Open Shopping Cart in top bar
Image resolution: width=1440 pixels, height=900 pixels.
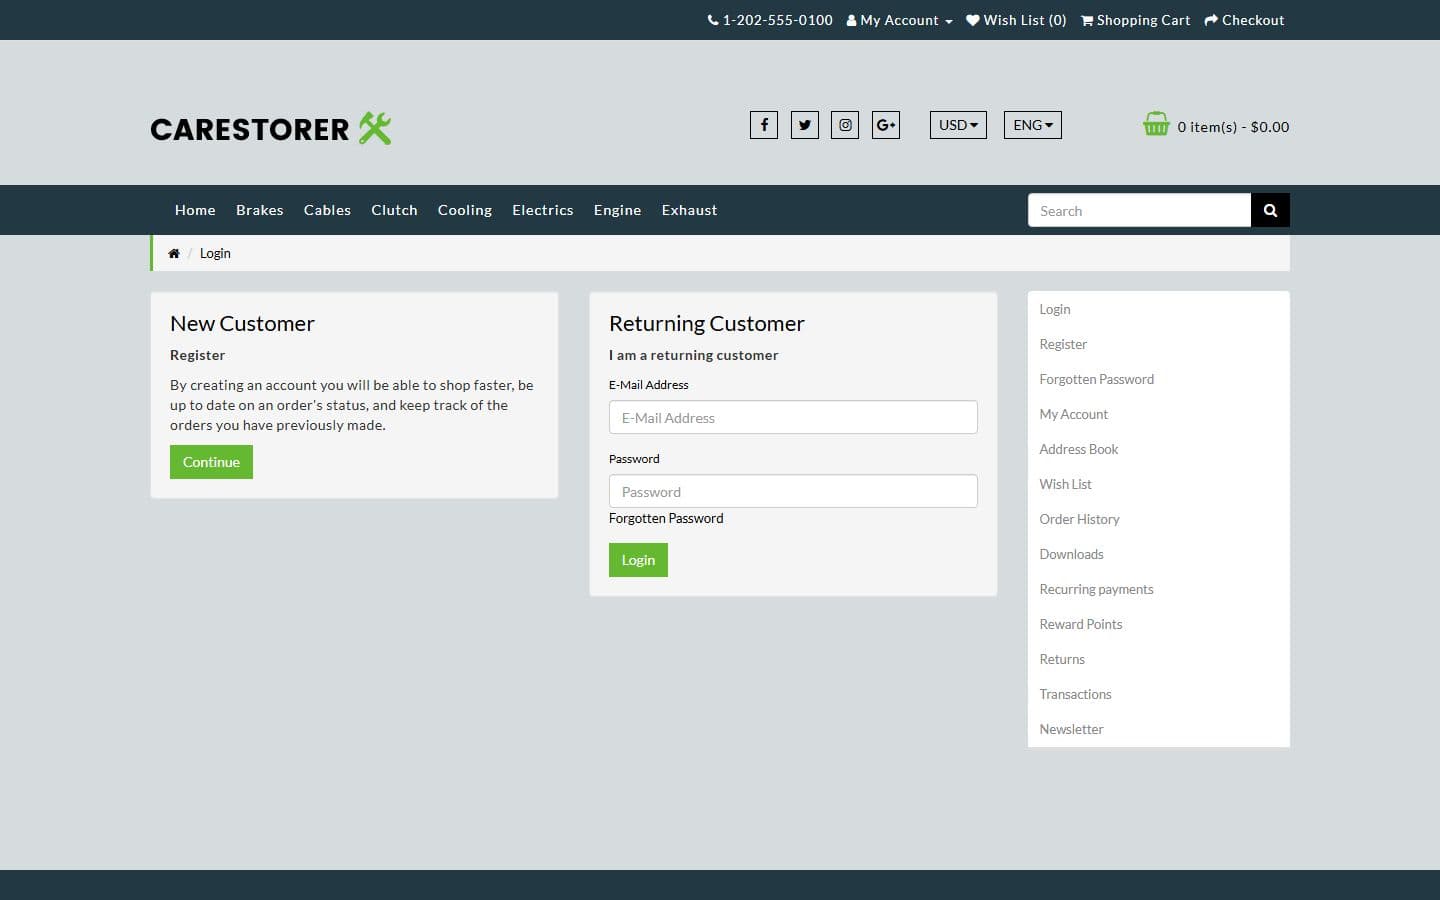(1135, 20)
